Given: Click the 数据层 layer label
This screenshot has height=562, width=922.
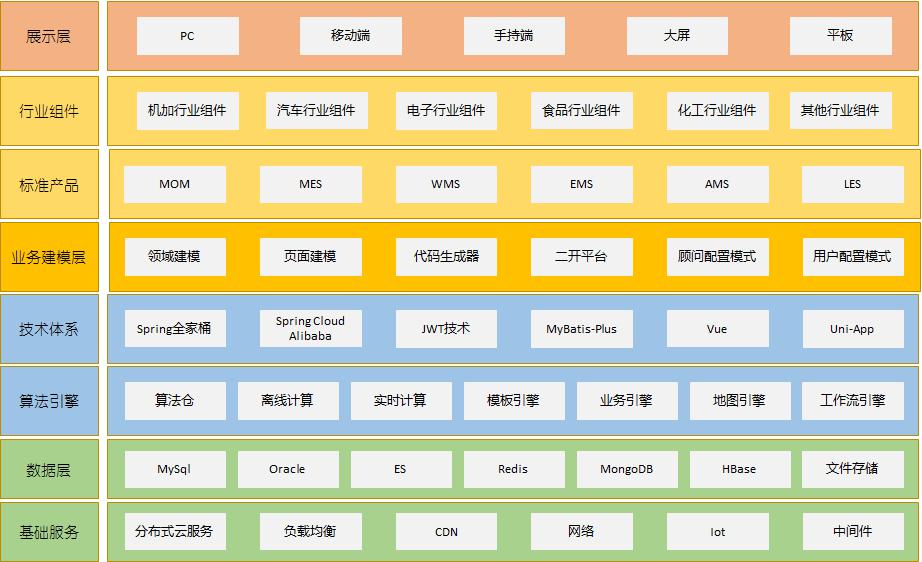Looking at the screenshot, I should click(49, 469).
